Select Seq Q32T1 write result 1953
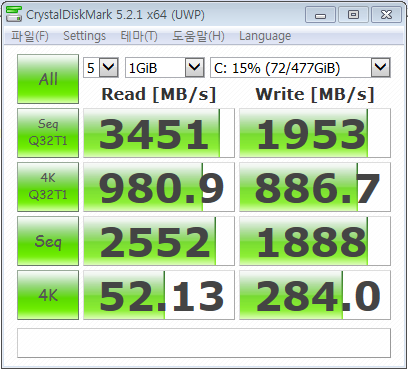The height and width of the screenshot is (370, 408). coord(315,133)
